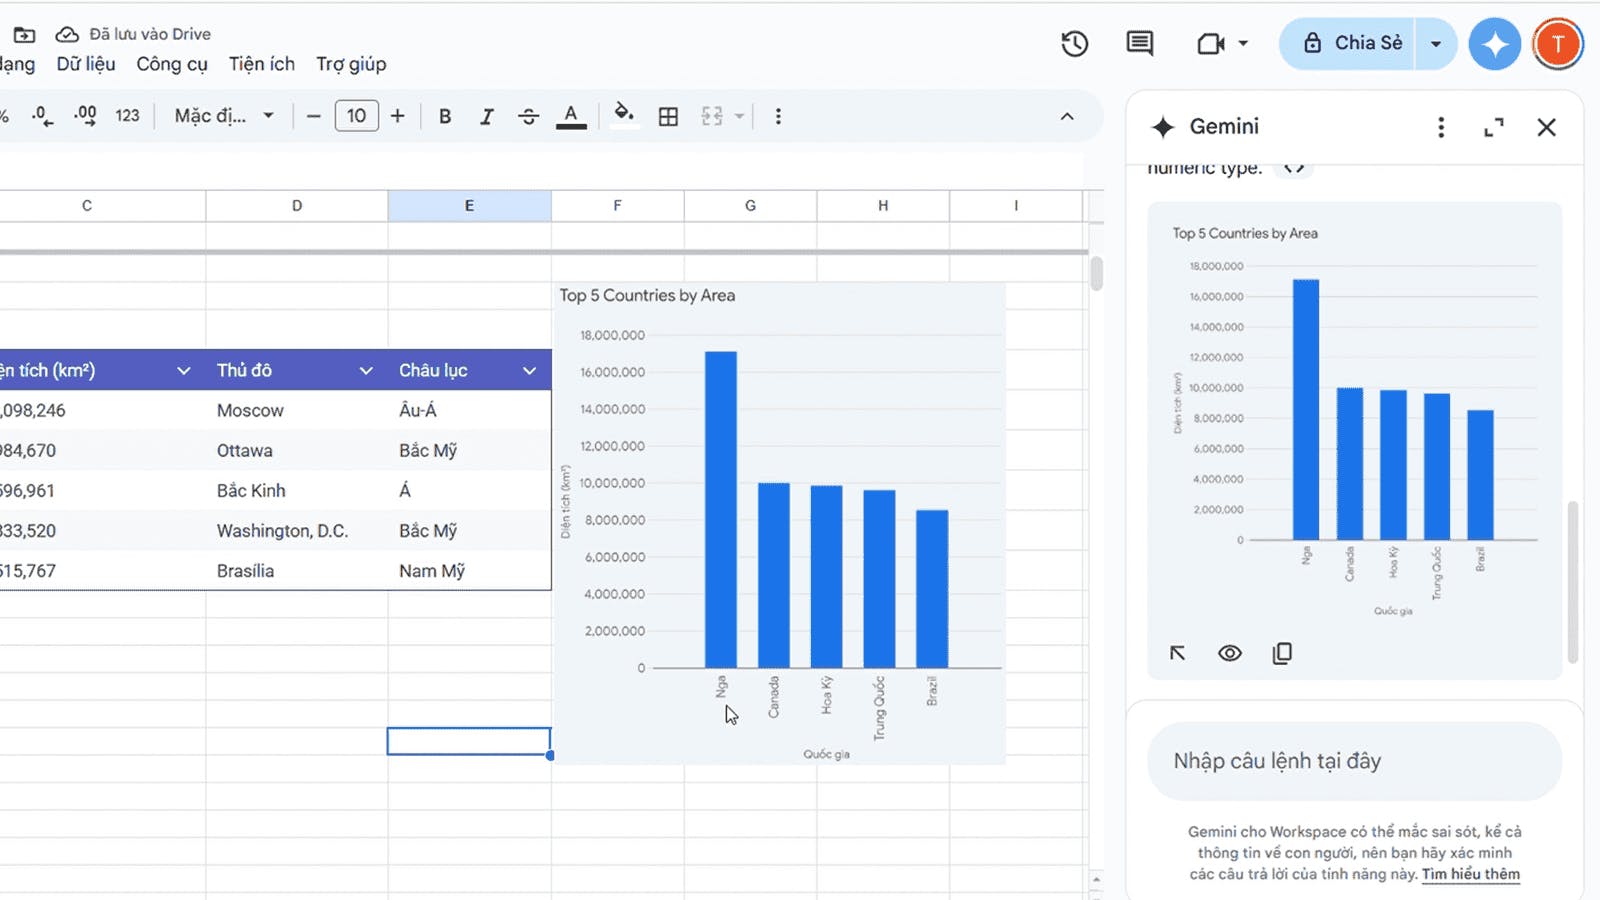Open the Công cụ menu

click(172, 64)
